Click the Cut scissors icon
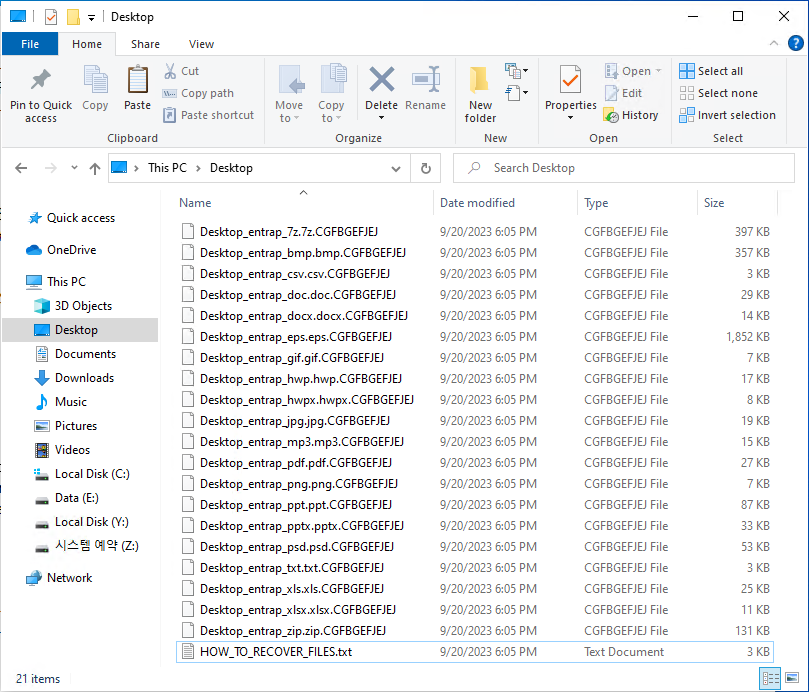The image size is (809, 692). pos(170,71)
